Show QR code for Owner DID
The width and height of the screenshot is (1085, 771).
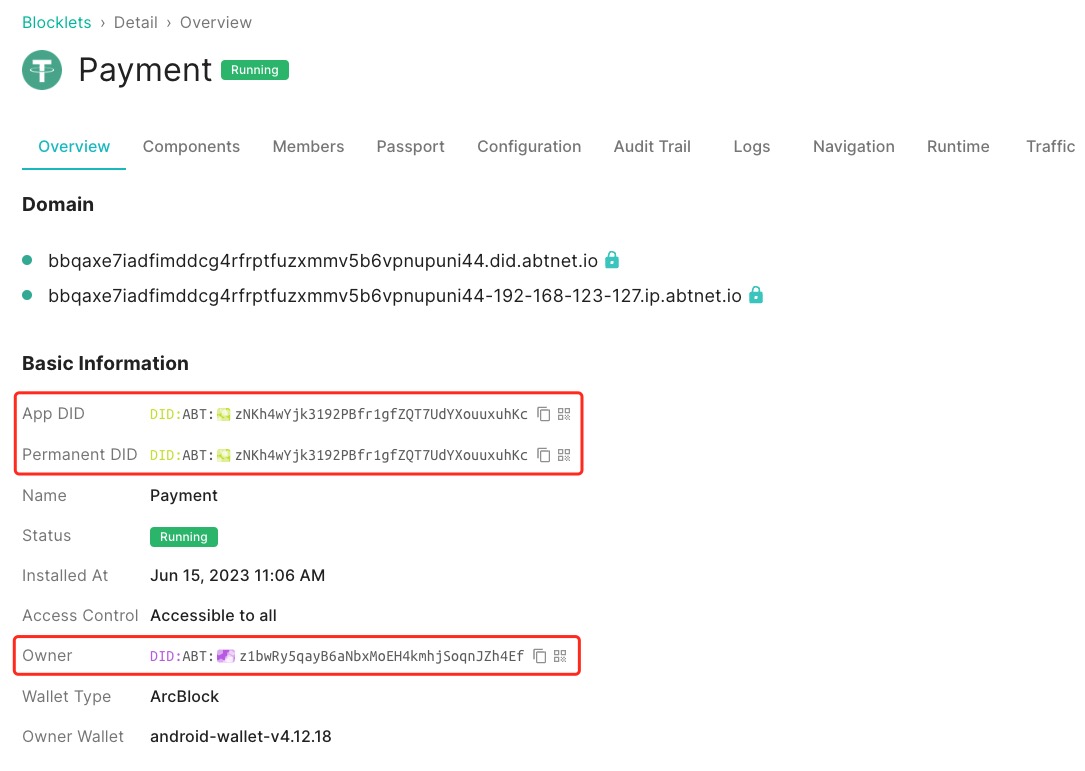coord(560,656)
